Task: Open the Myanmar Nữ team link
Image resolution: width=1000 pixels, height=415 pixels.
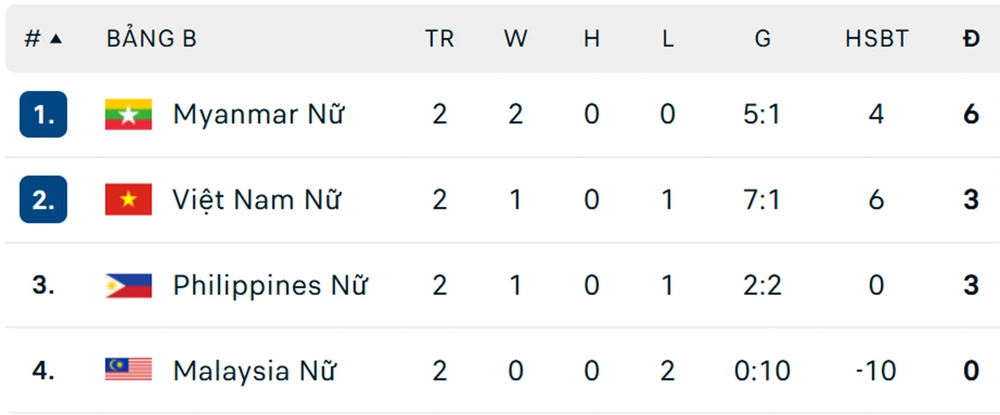Action: click(x=258, y=114)
